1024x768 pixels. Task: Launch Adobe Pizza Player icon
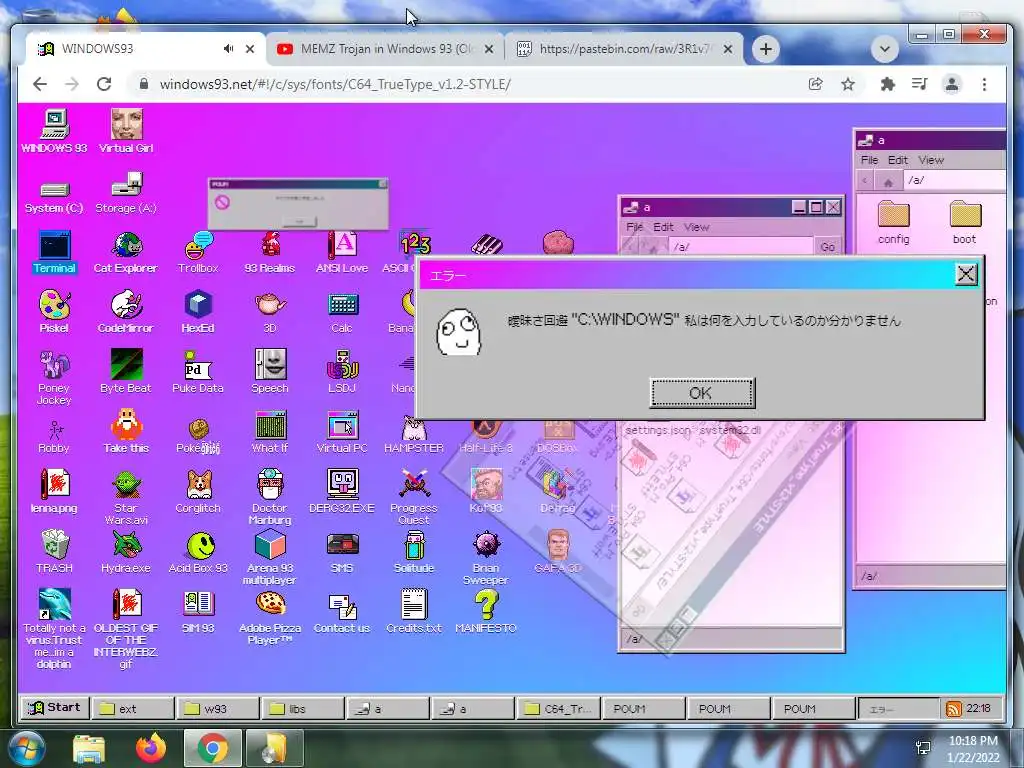pyautogui.click(x=270, y=618)
